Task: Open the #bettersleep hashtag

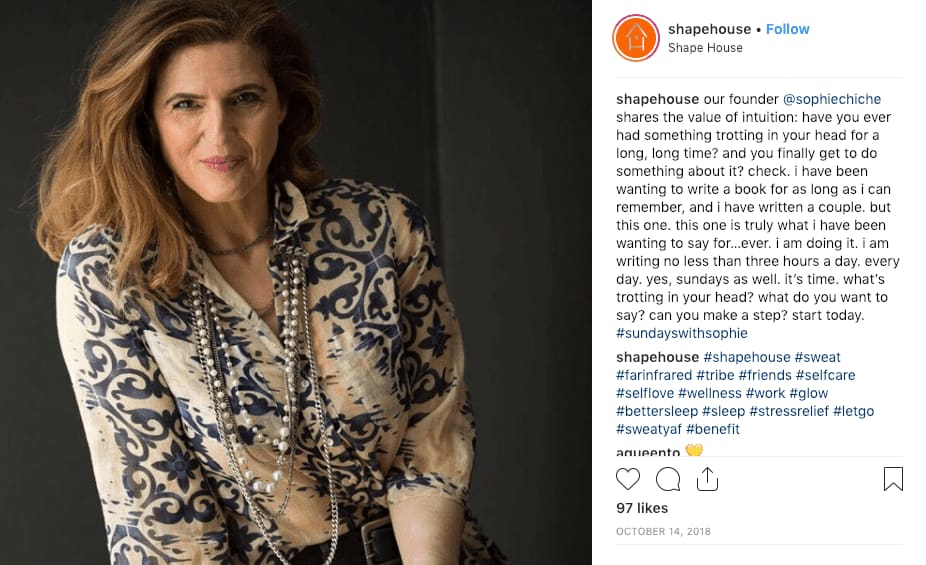Action: [x=657, y=411]
